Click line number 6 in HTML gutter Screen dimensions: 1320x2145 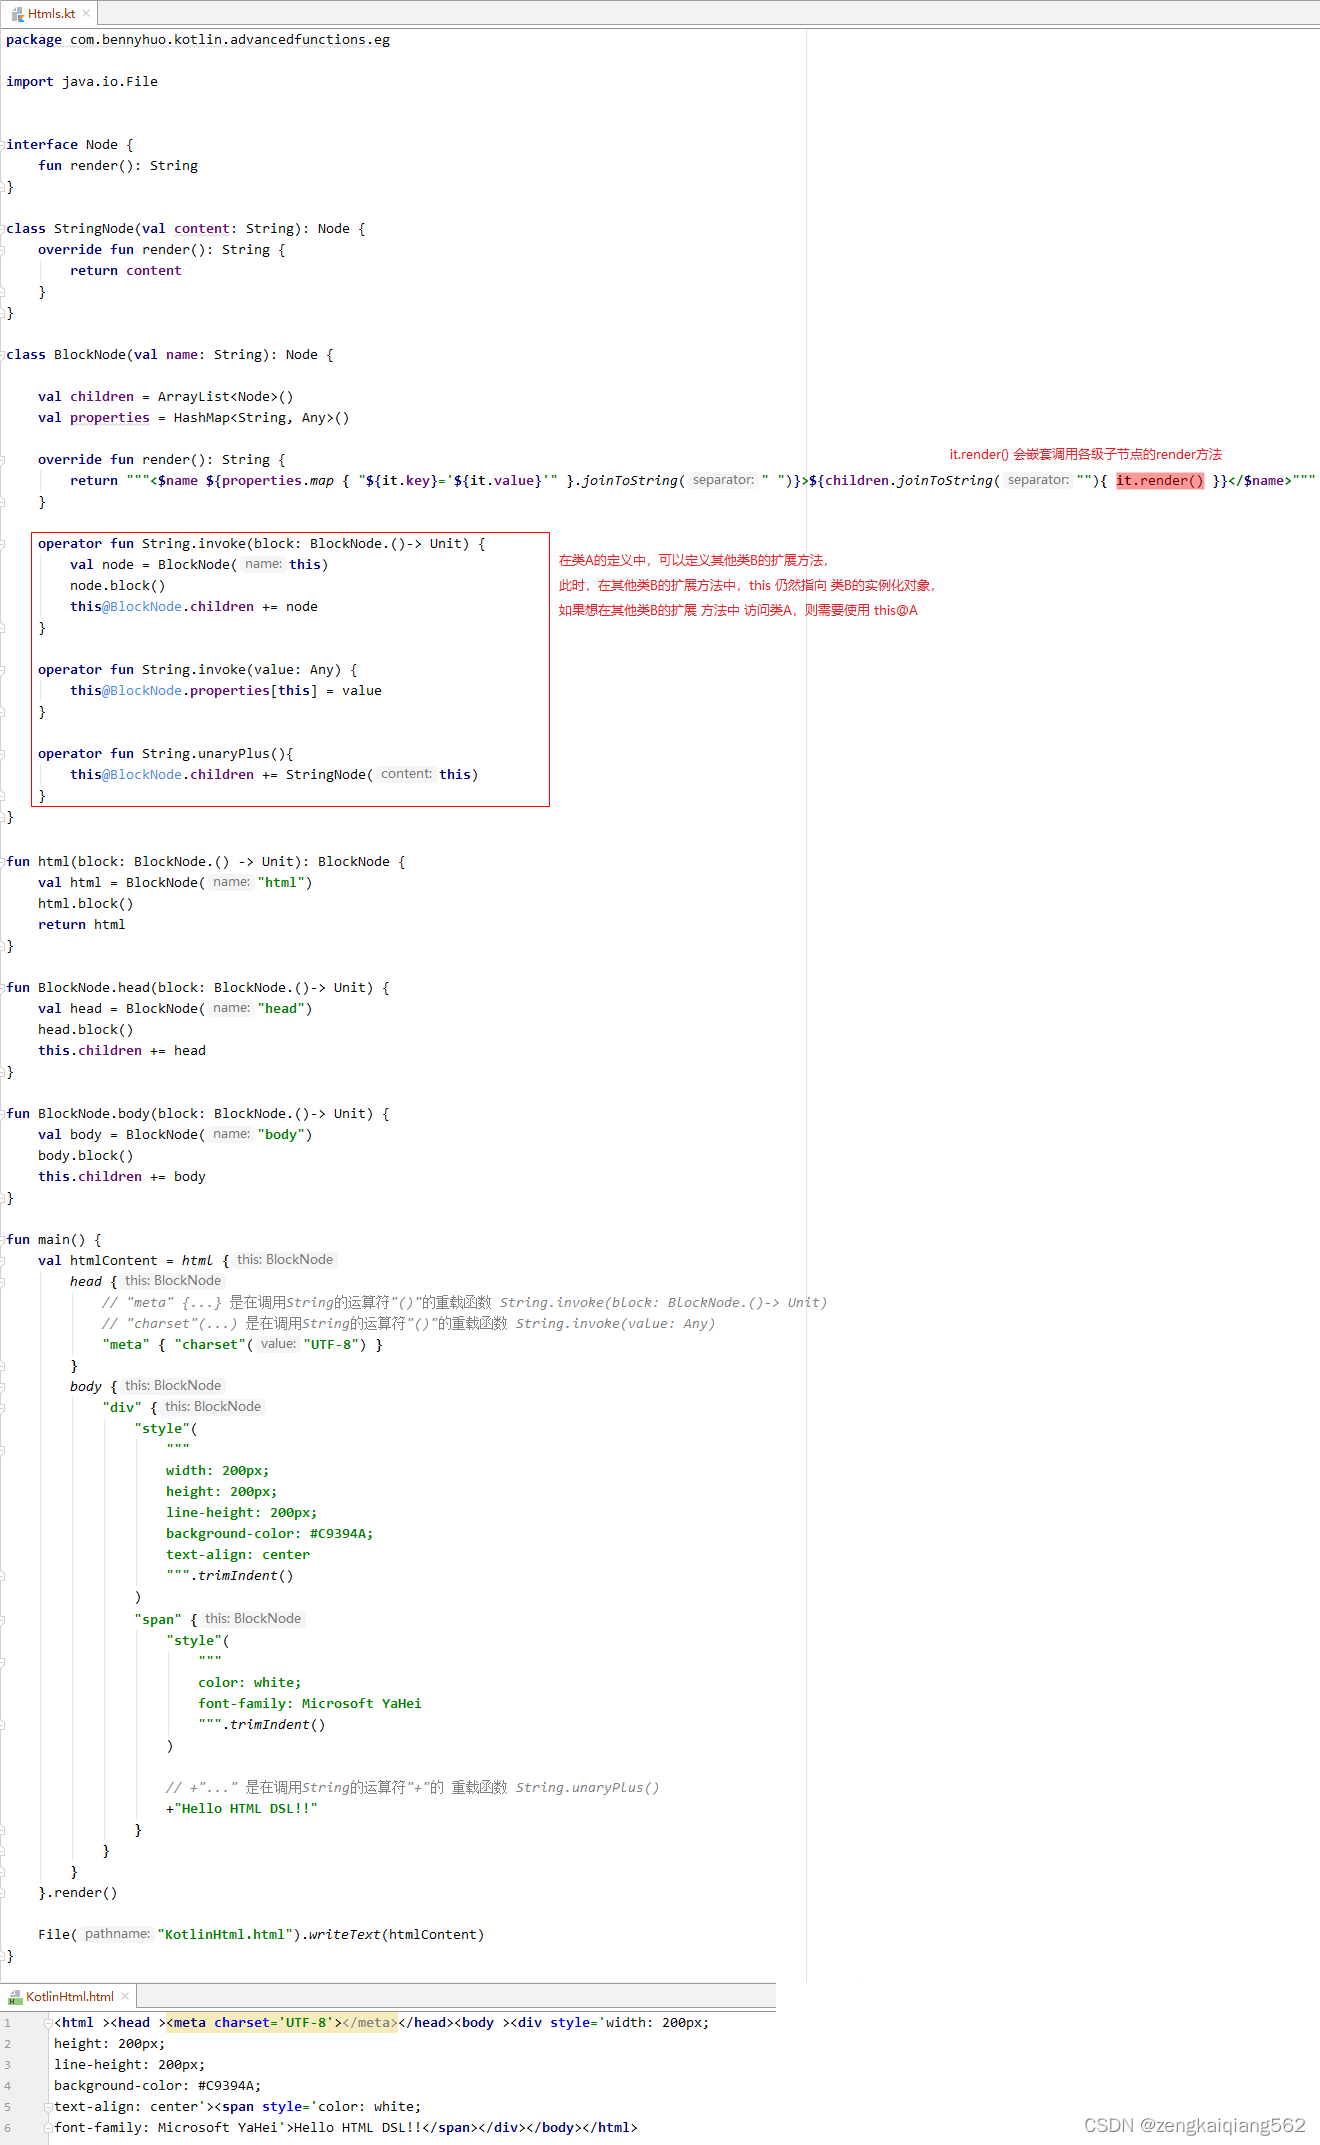click(x=7, y=2127)
